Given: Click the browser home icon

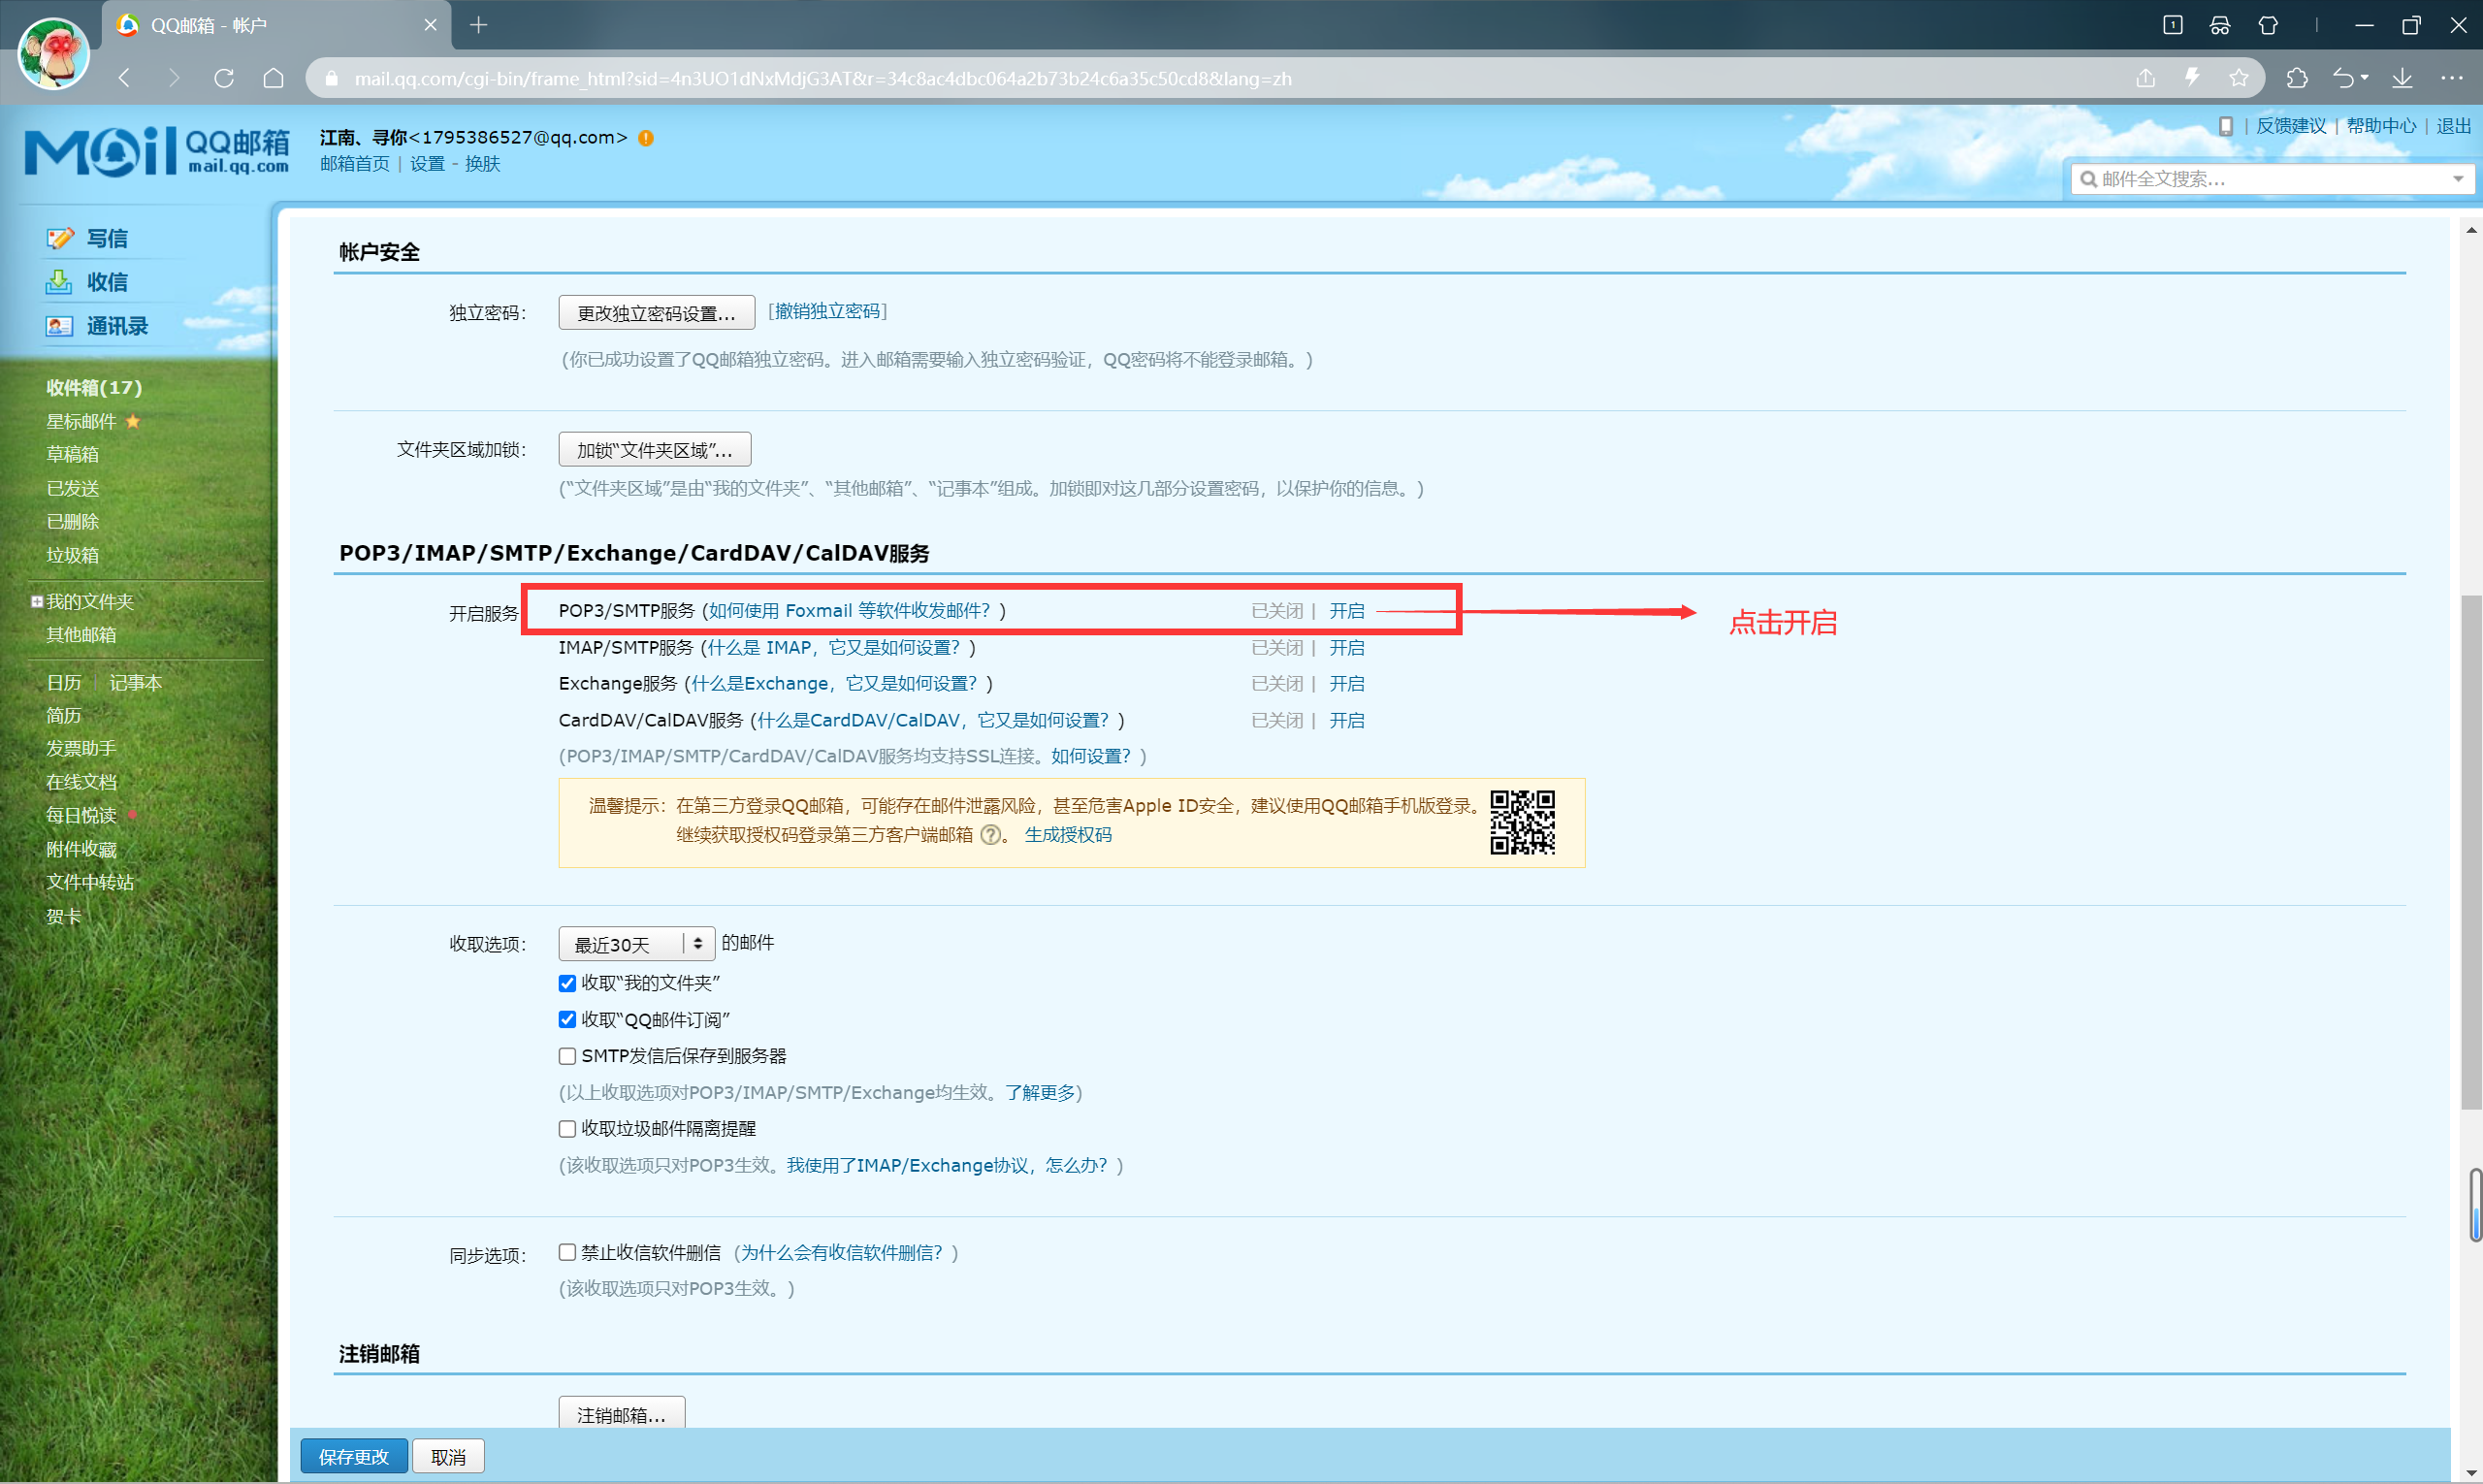Looking at the screenshot, I should [273, 78].
